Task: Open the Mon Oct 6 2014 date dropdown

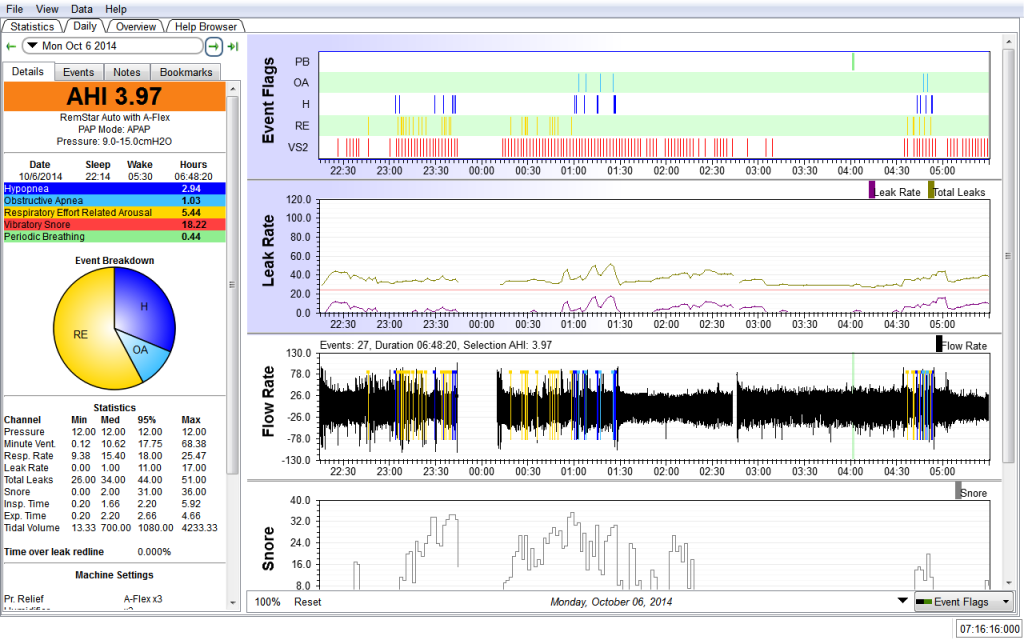Action: (x=112, y=46)
